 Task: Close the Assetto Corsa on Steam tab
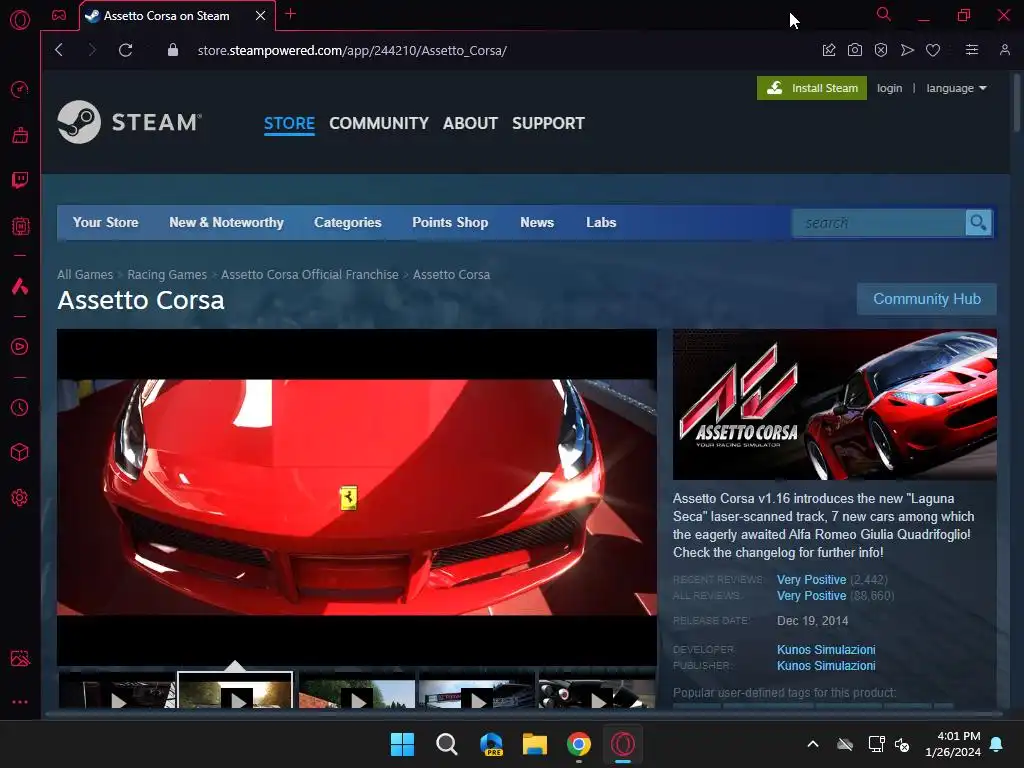click(260, 16)
